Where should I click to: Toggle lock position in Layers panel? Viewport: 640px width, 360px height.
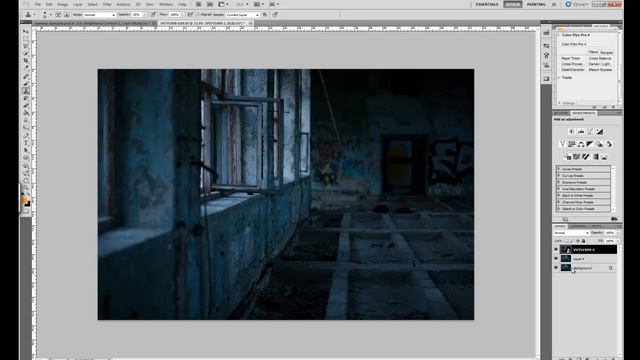[578, 241]
